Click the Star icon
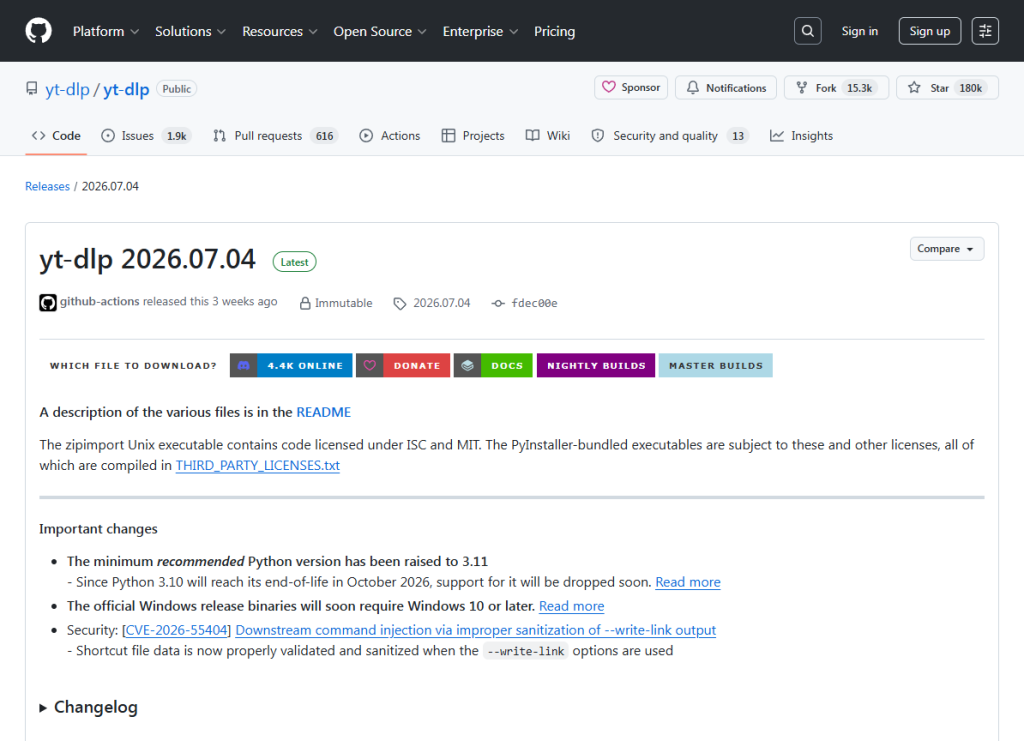1024x741 pixels. [x=914, y=87]
